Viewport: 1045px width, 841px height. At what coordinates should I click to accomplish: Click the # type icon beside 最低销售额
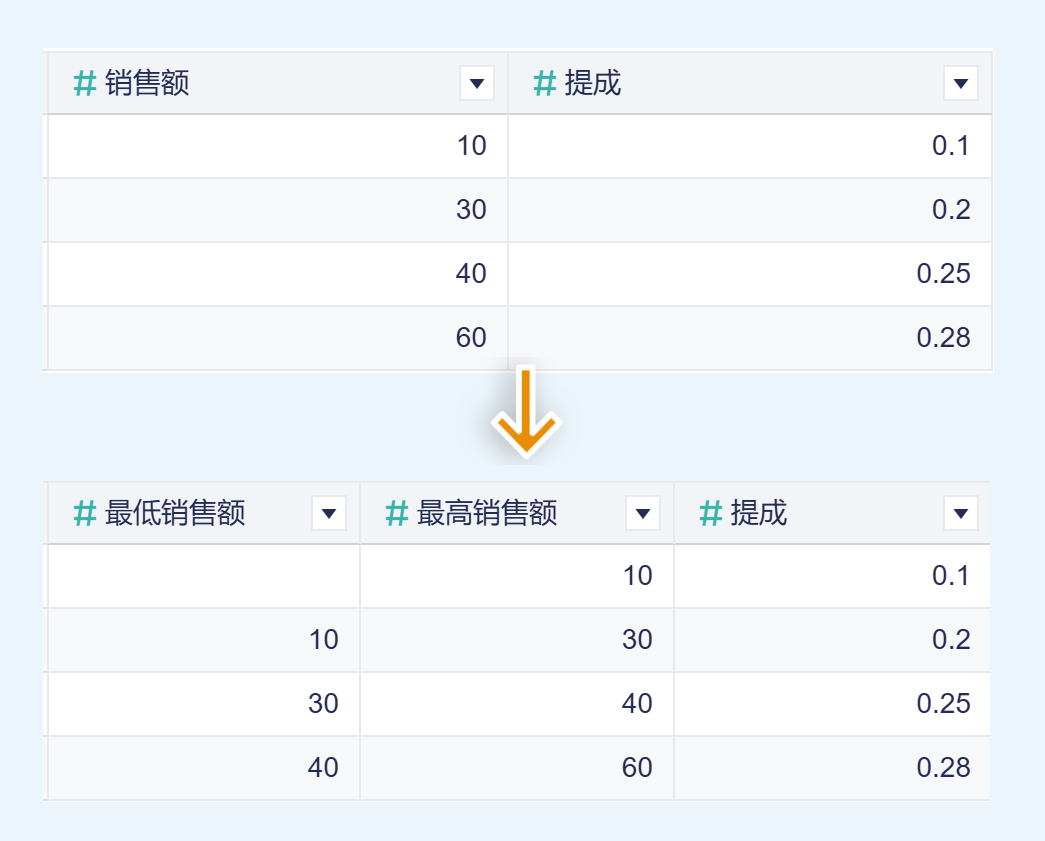(x=85, y=514)
